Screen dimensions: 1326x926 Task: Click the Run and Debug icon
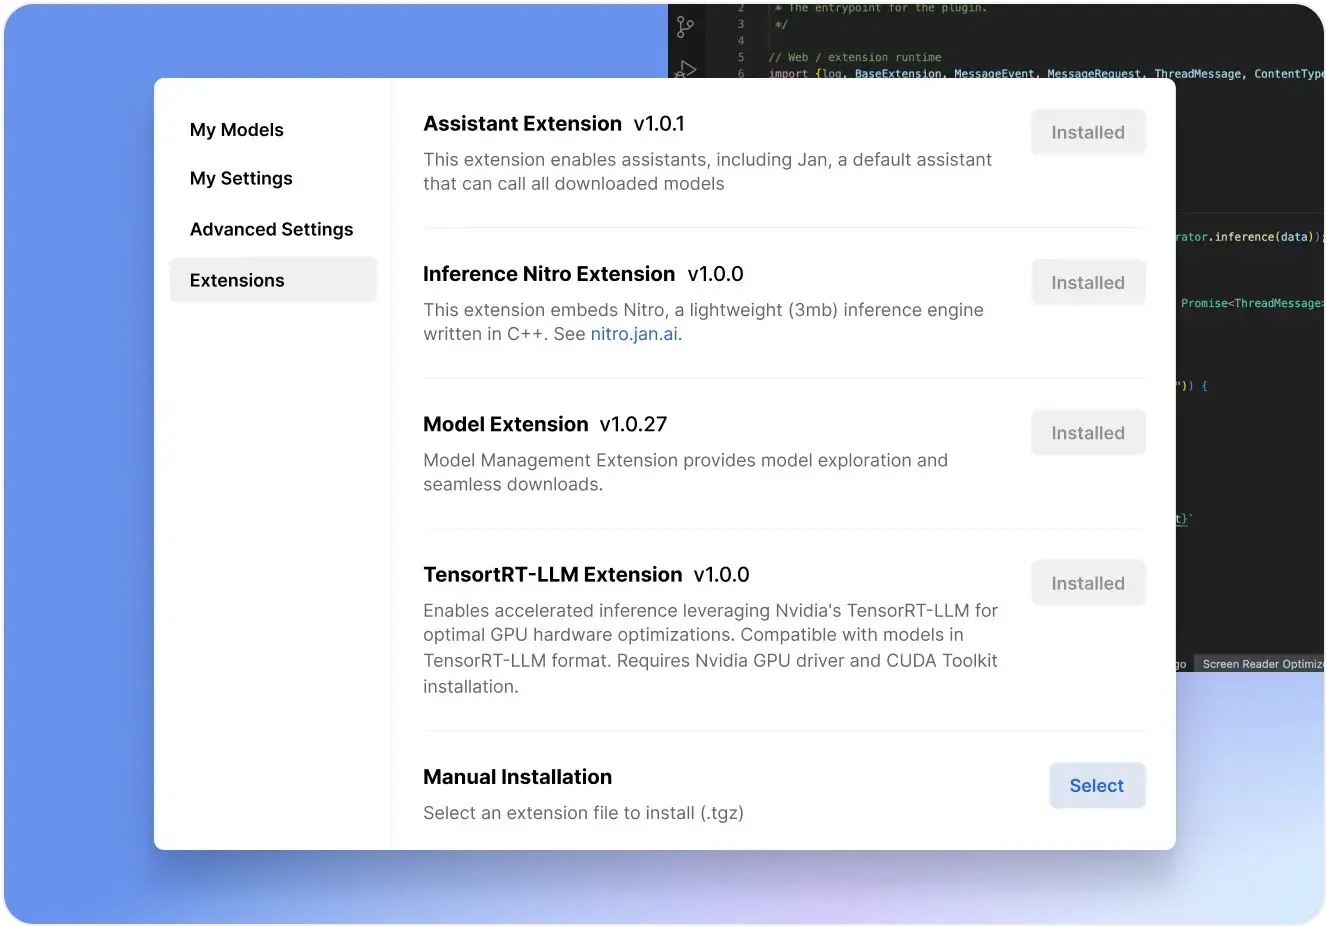(685, 70)
